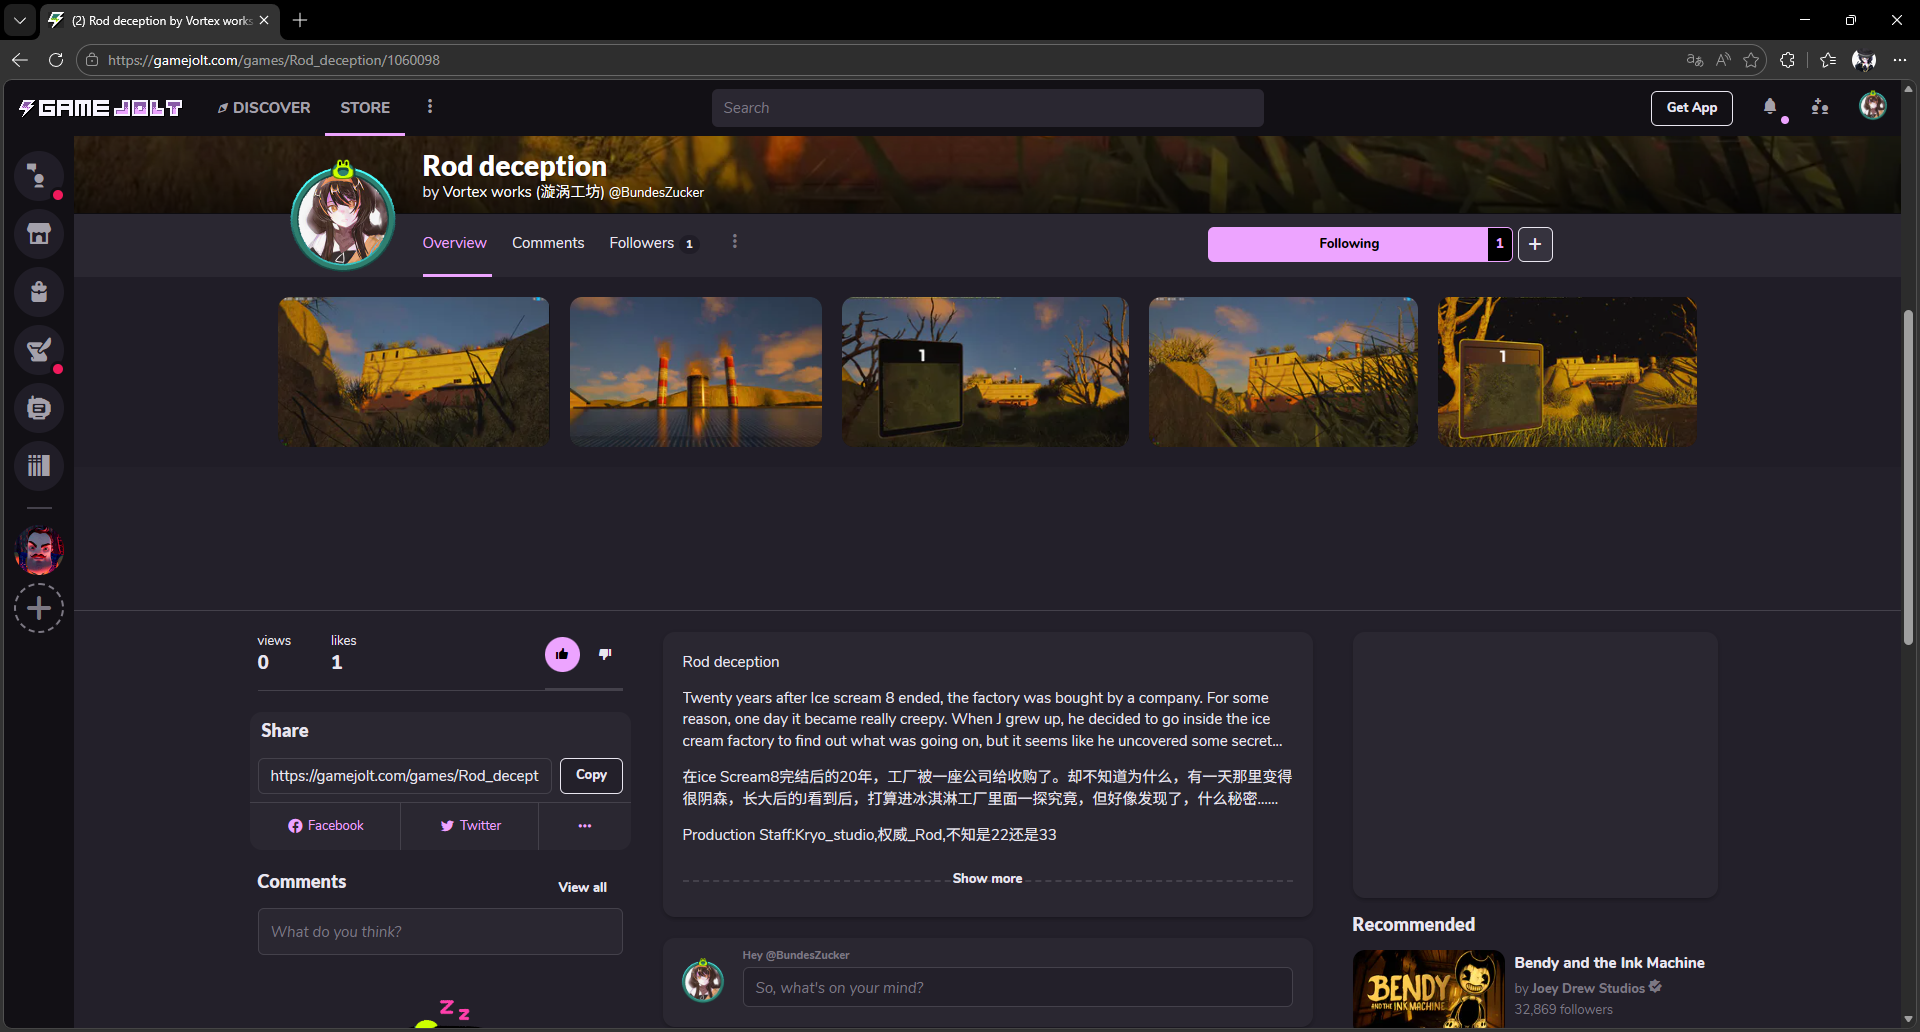
Task: Click the Game Jolt logo
Action: (x=101, y=108)
